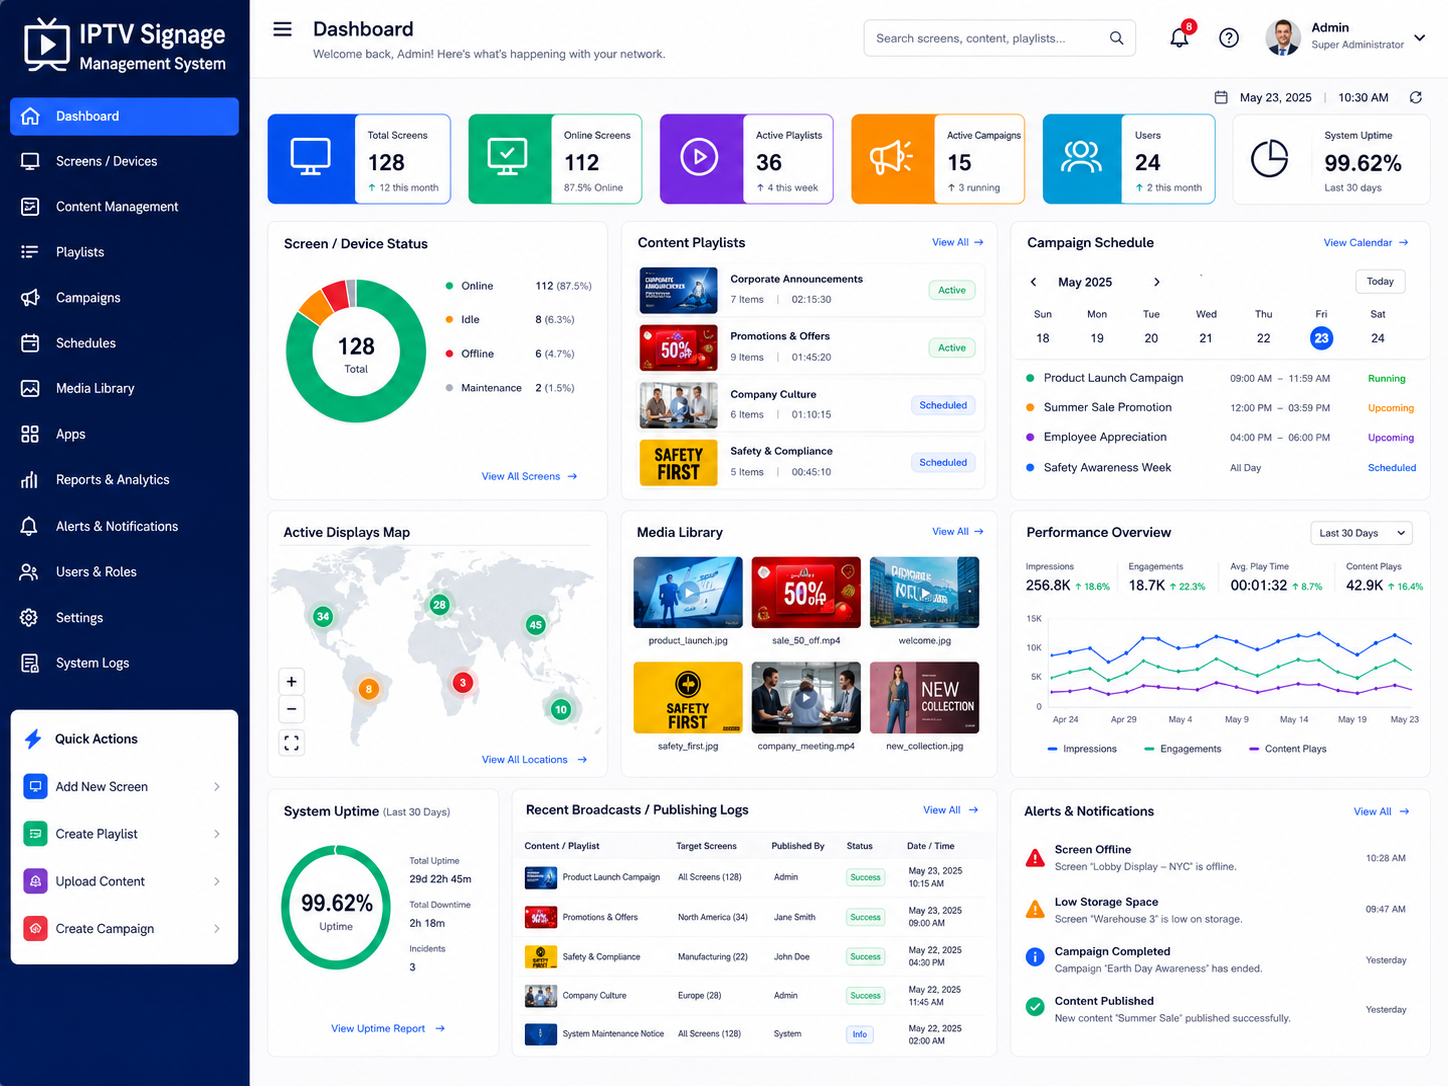The height and width of the screenshot is (1086, 1448).
Task: Click the calendar icon beside the date
Action: 1221,97
